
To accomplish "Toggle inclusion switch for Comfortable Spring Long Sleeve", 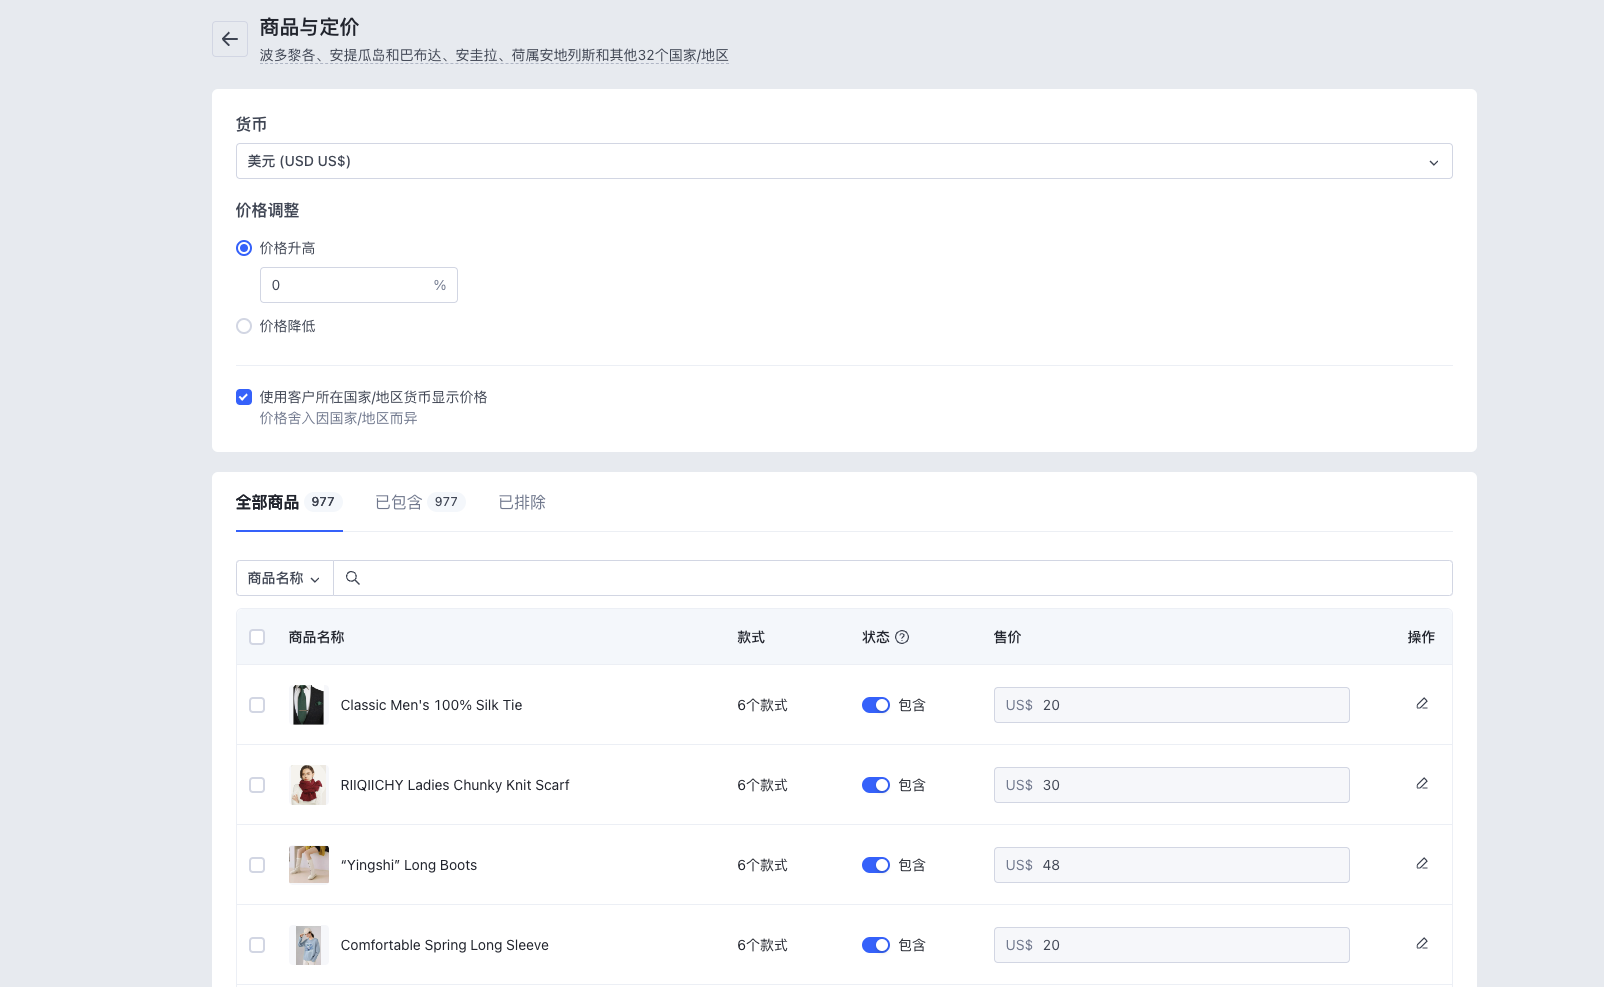I will click(876, 945).
